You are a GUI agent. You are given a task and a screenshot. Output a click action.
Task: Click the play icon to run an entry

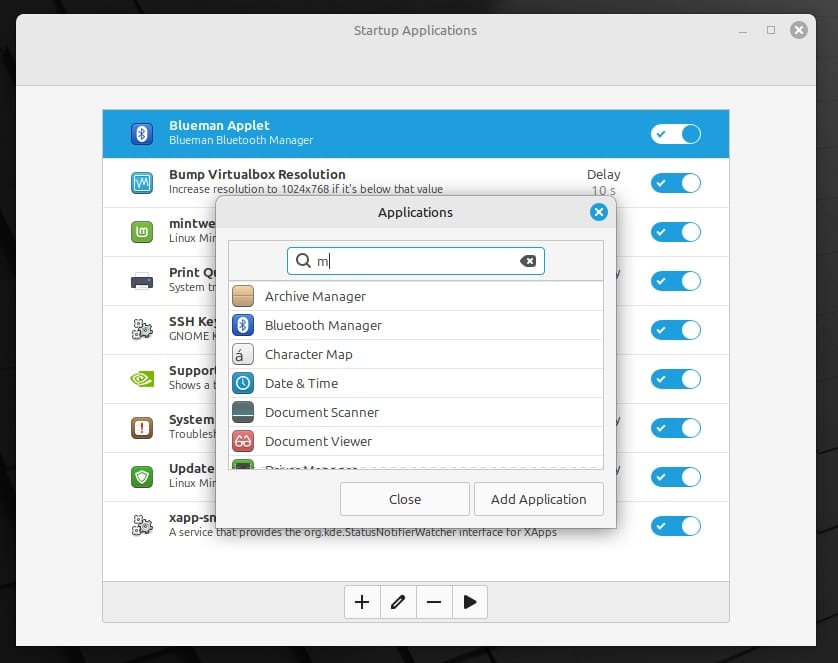pos(470,601)
